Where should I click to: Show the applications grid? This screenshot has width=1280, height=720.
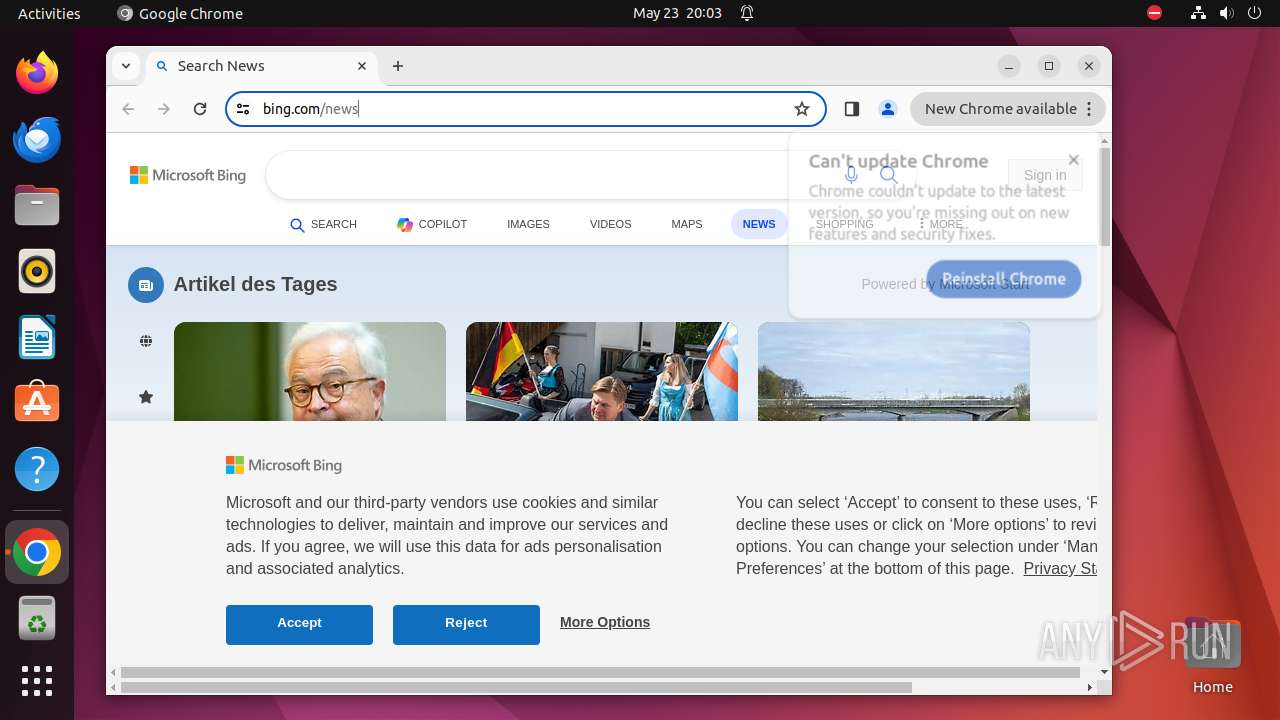tap(37, 681)
